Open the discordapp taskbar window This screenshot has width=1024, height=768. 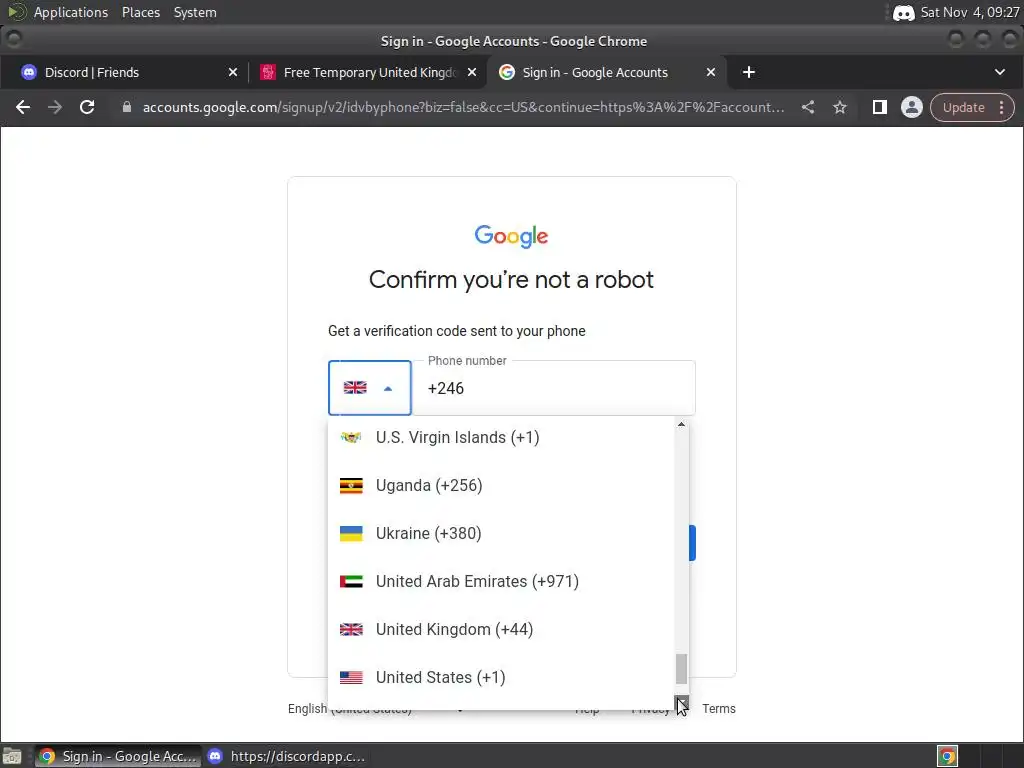[x=286, y=756]
